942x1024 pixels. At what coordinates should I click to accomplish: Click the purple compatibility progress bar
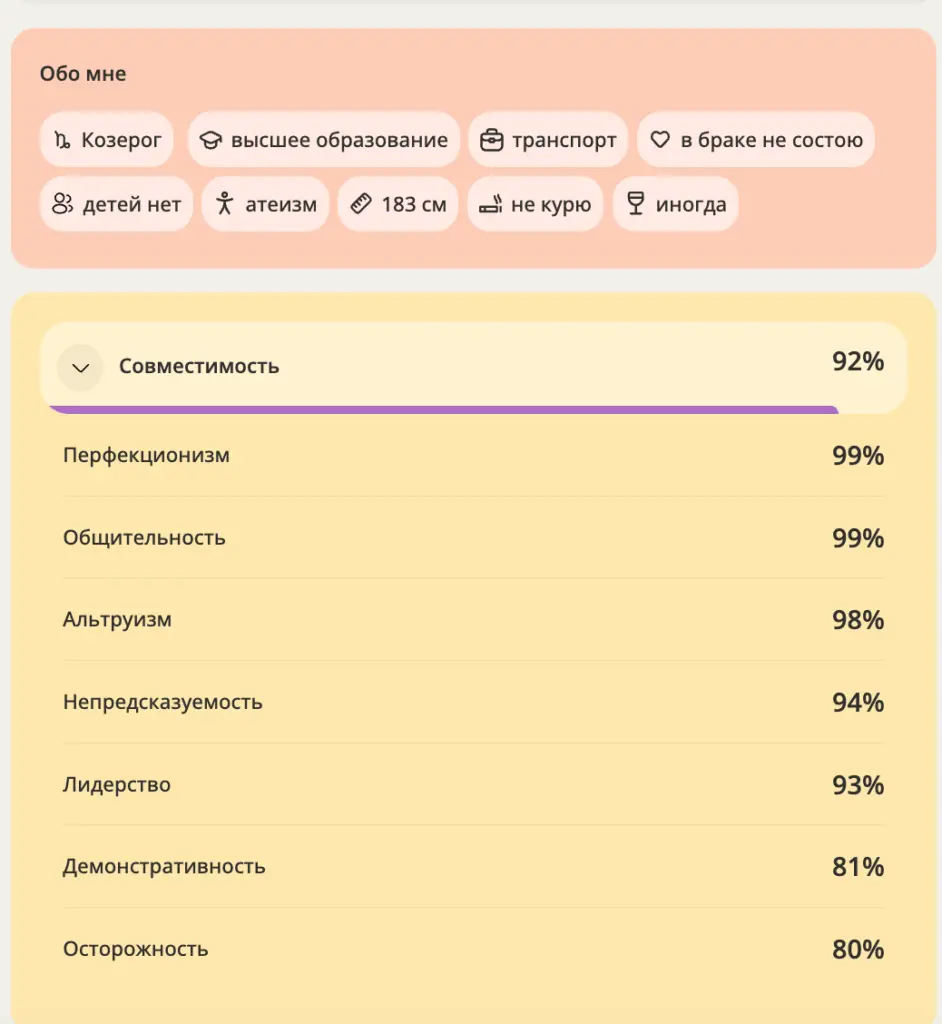tap(440, 410)
